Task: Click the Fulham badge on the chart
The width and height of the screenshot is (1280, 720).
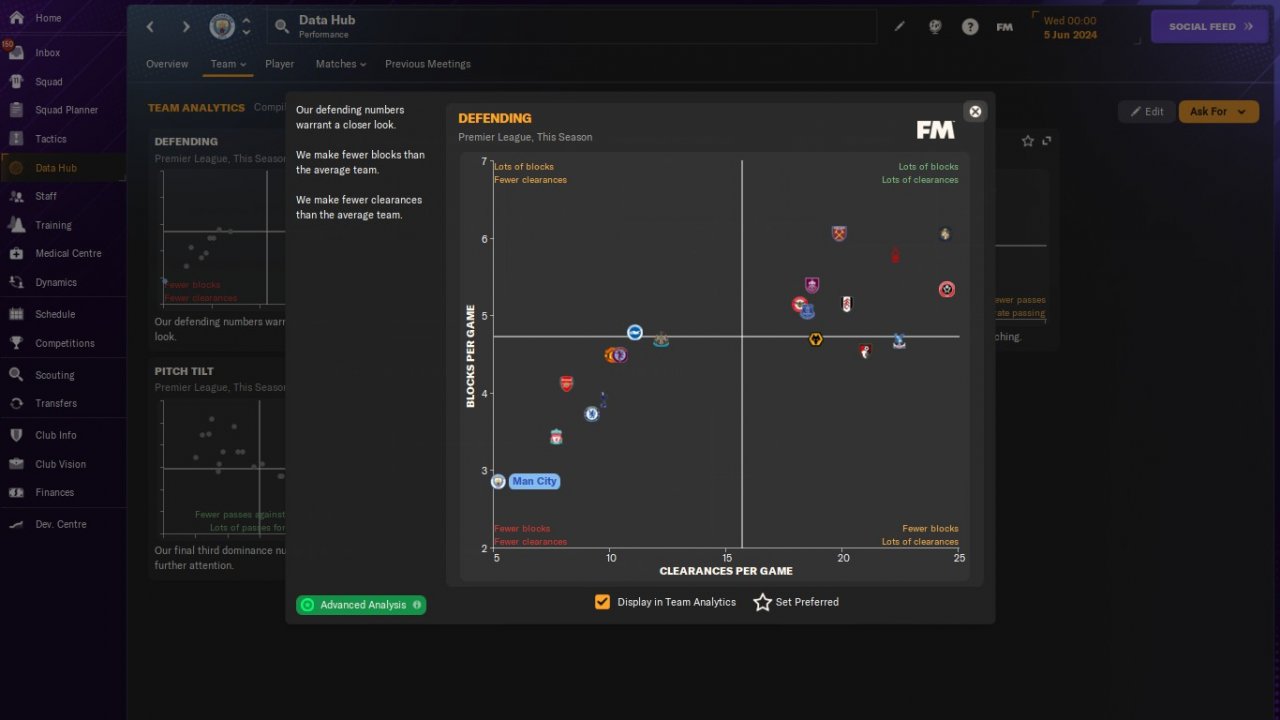Action: click(847, 304)
